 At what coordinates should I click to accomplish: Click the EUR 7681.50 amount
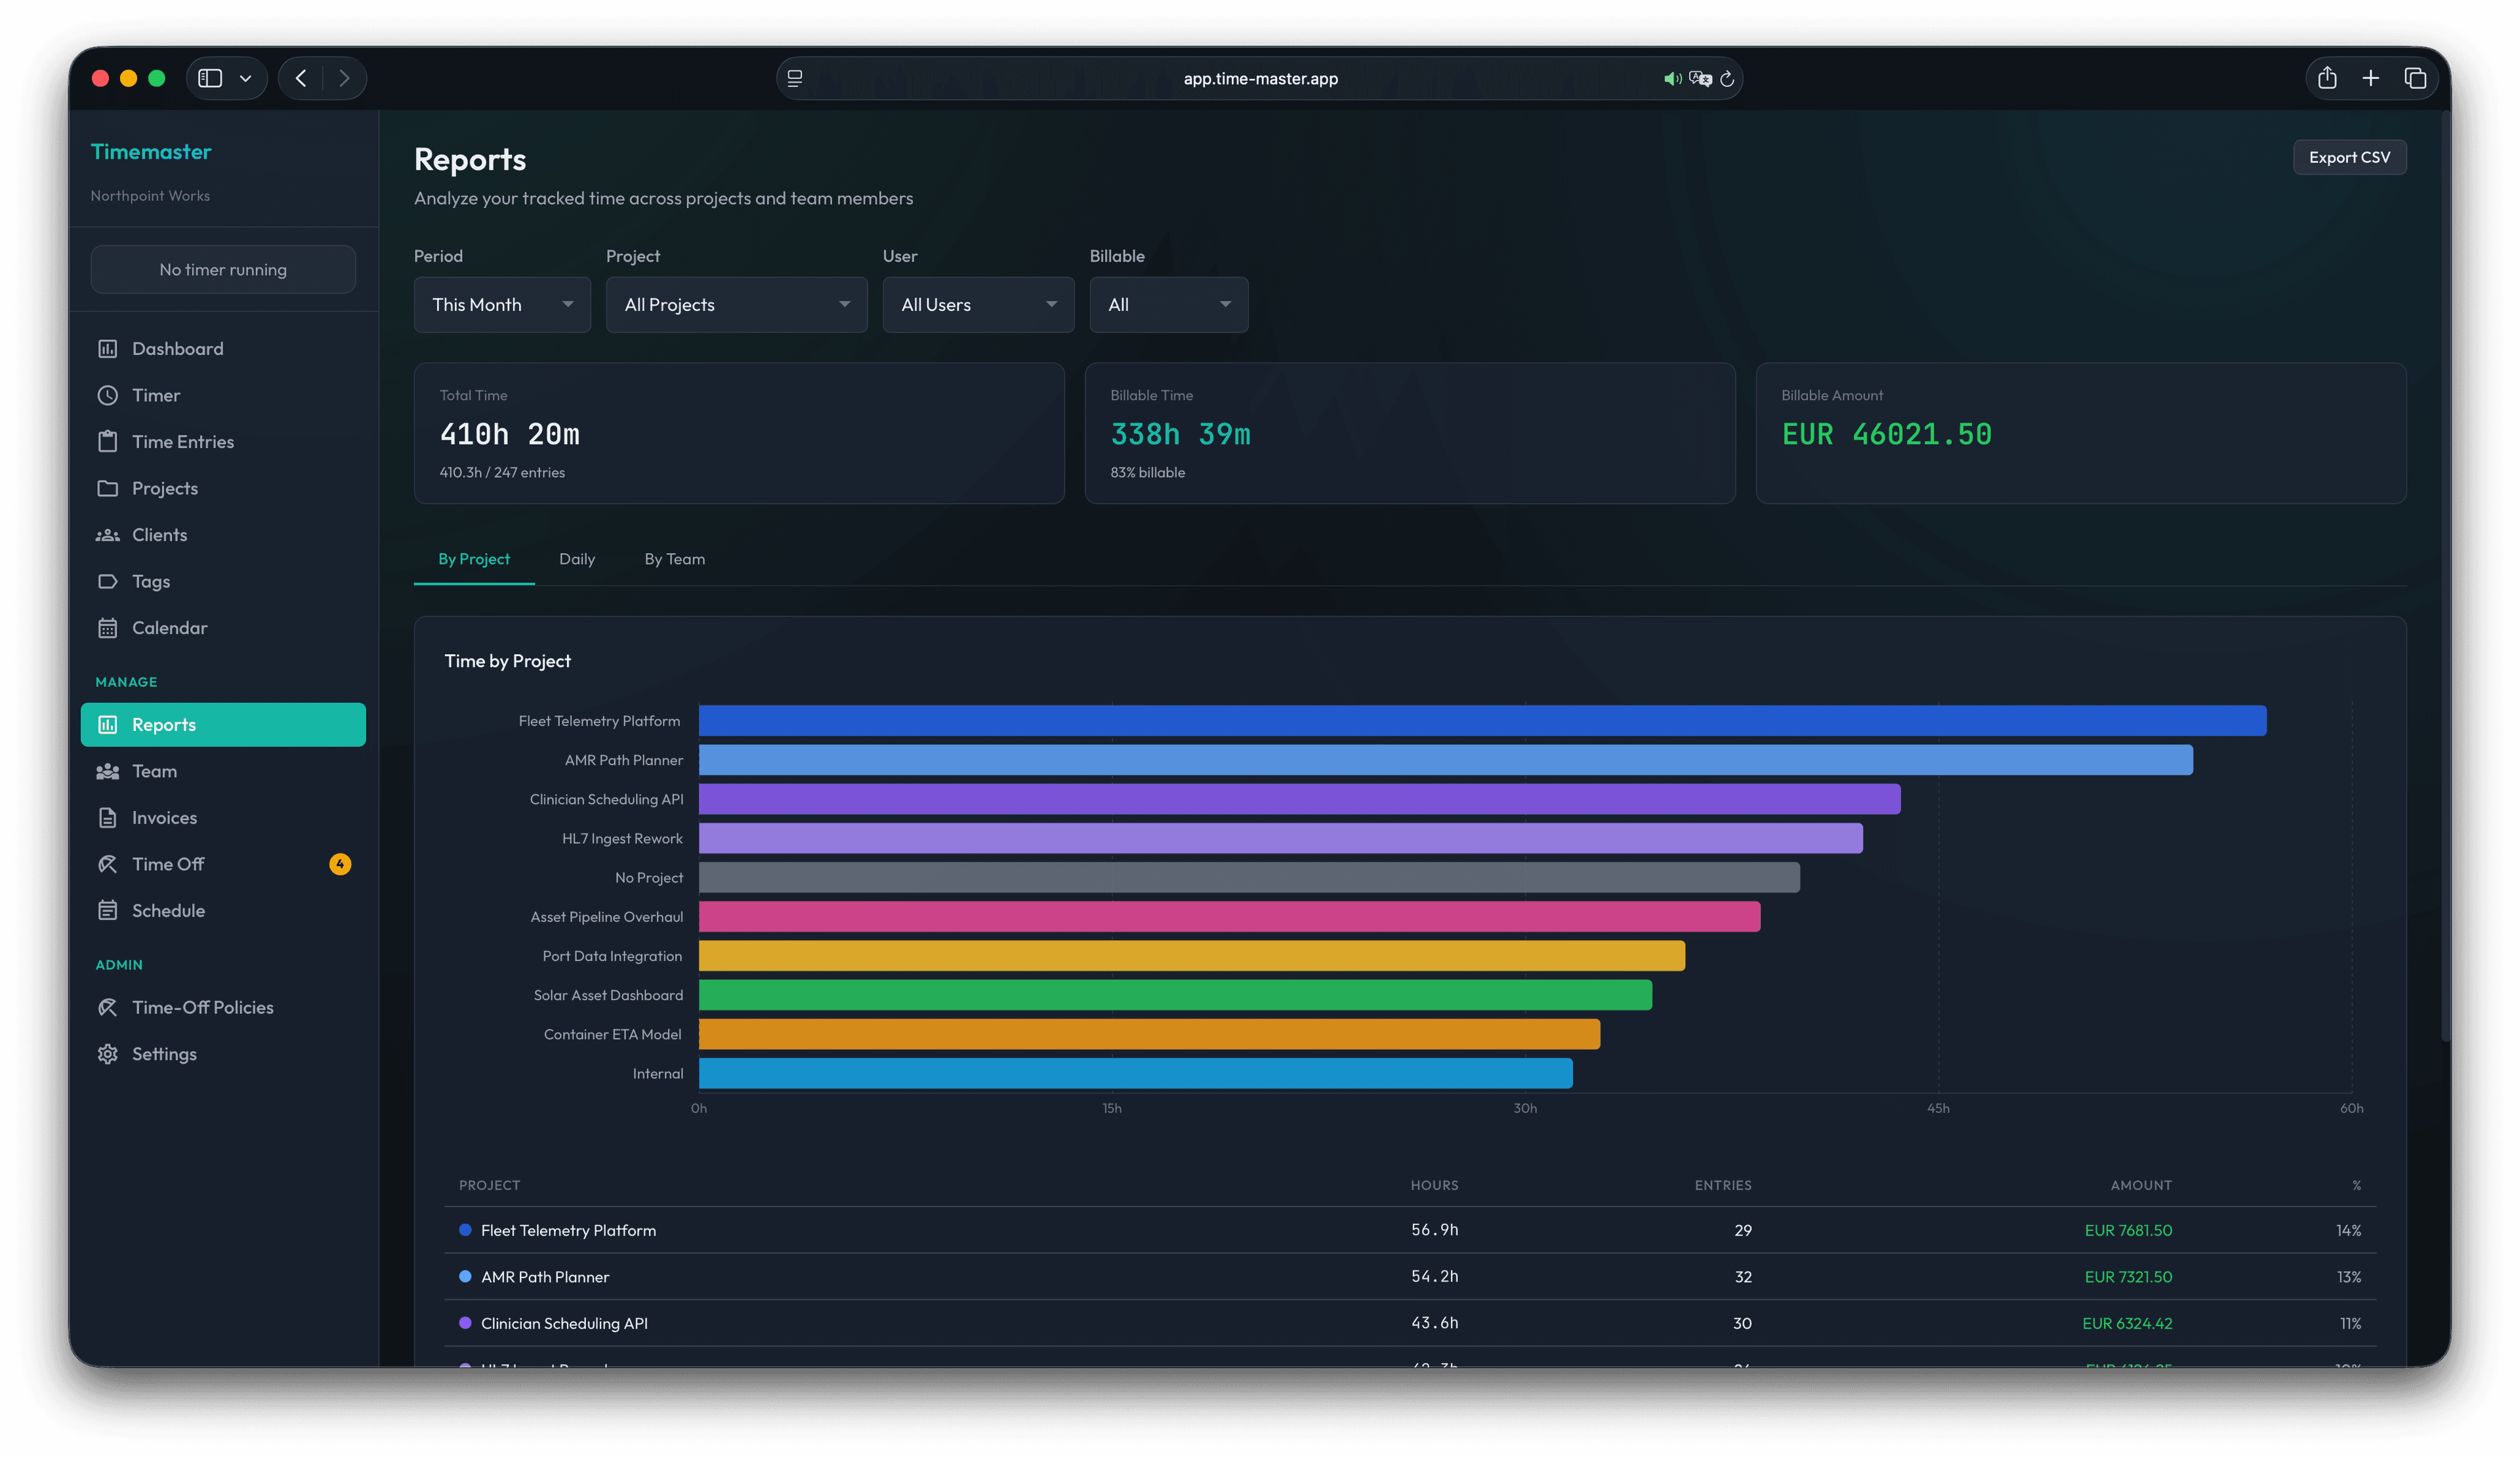click(x=2128, y=1230)
